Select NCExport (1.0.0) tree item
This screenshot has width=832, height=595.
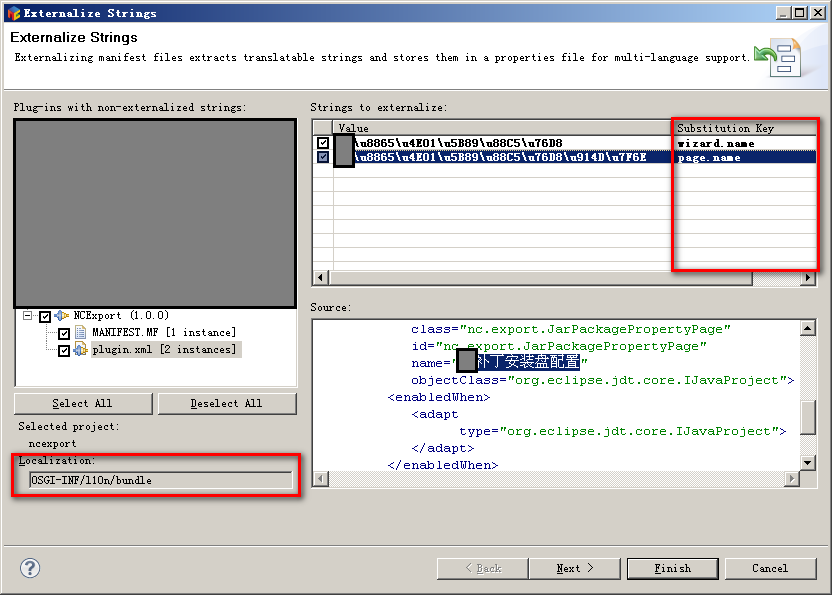122,316
